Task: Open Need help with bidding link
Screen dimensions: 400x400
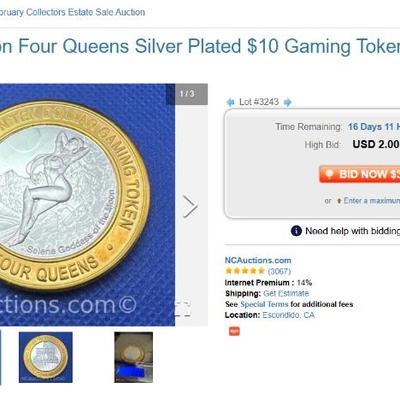Action: (353, 231)
